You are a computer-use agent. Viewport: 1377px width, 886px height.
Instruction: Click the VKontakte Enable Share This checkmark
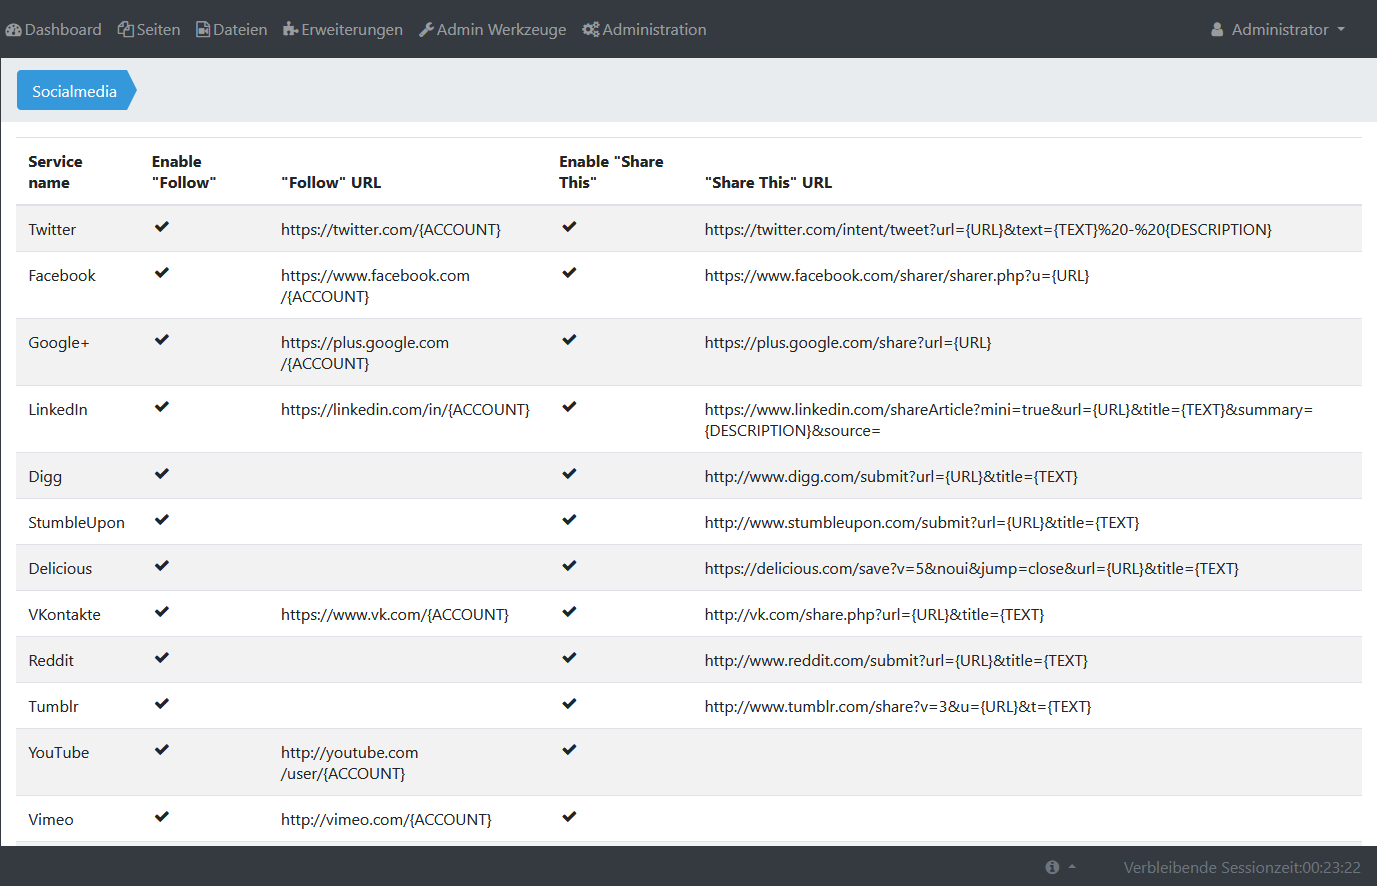coord(569,612)
